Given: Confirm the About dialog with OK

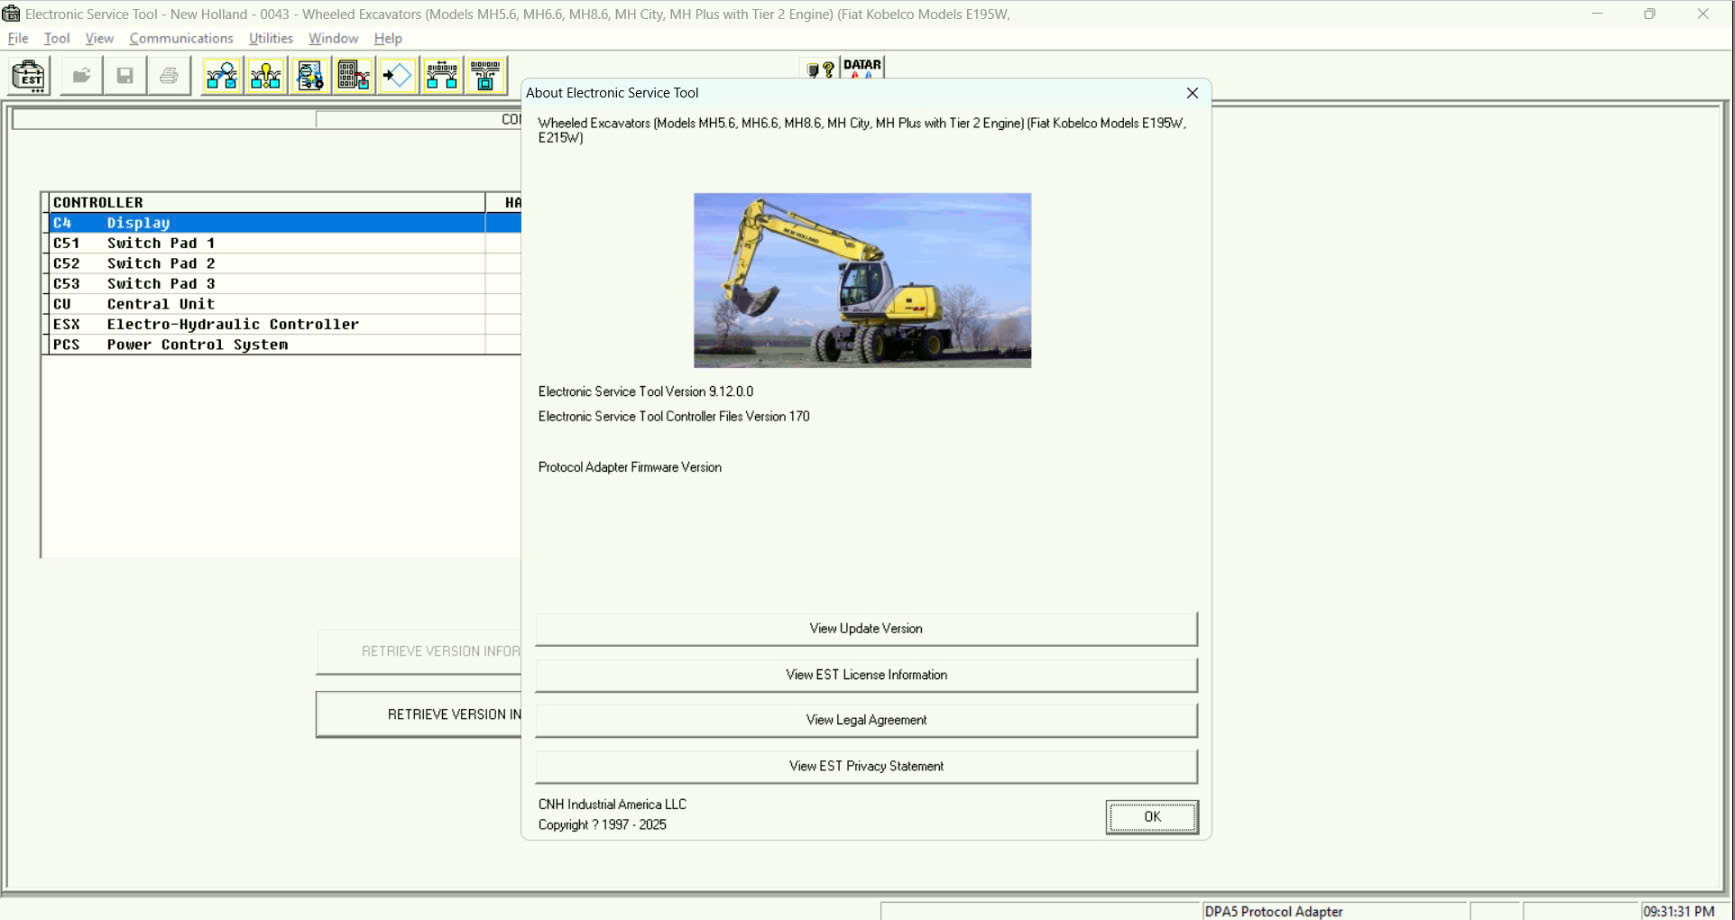Looking at the screenshot, I should [1152, 817].
